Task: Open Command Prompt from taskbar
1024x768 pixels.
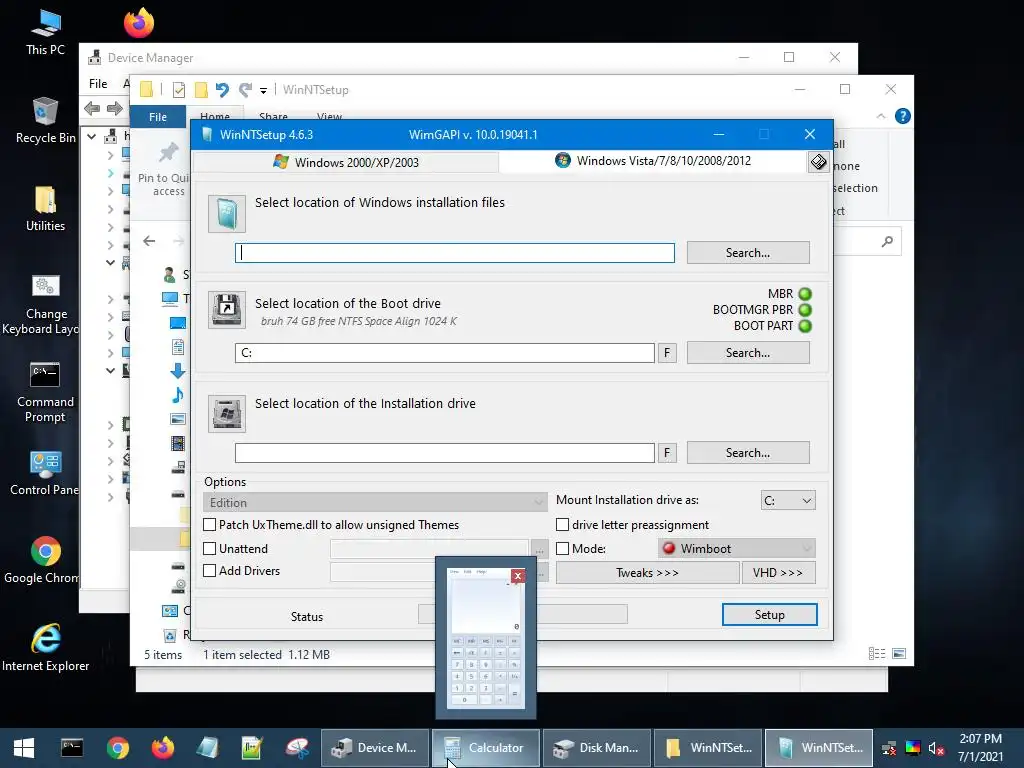Action: pos(72,748)
